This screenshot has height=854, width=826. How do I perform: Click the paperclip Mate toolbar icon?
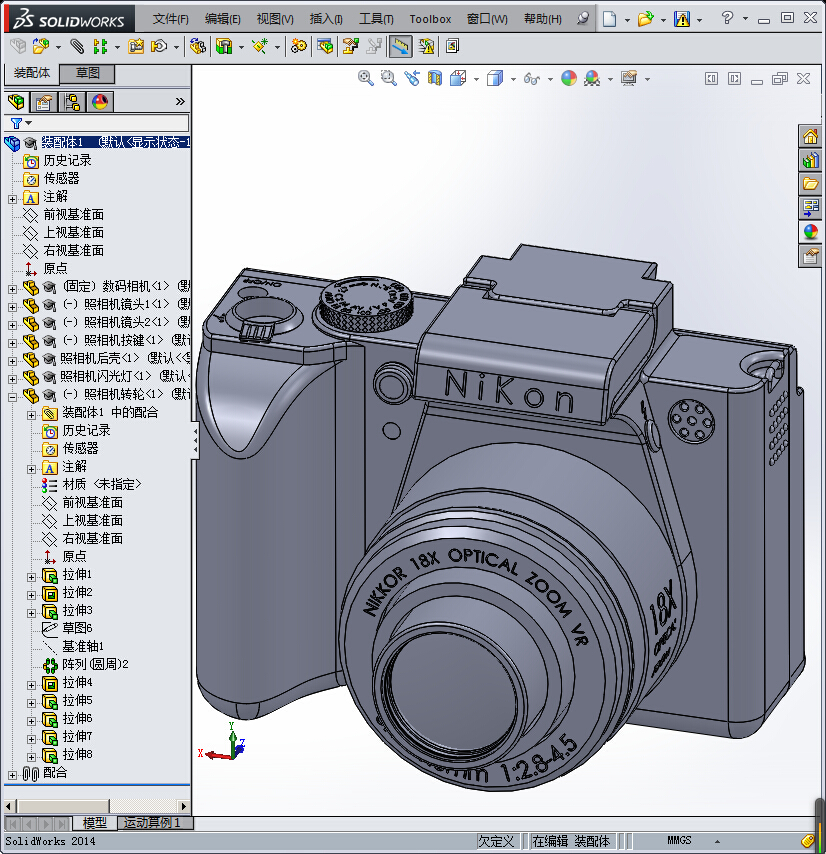(x=77, y=46)
